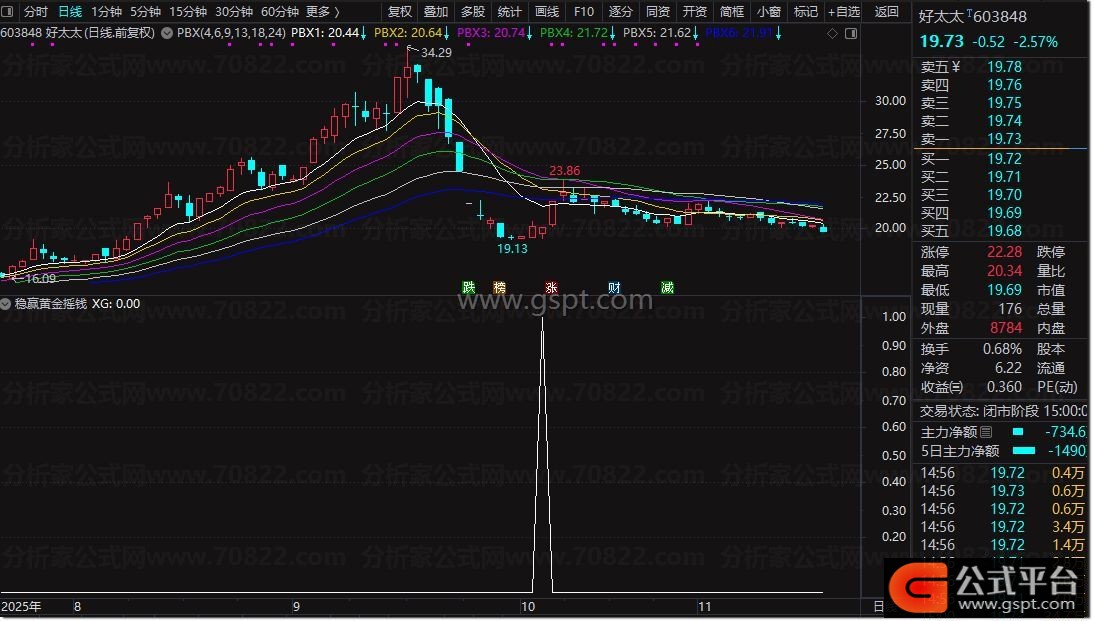Image resolution: width=1094 pixels, height=621 pixels.
Task: Toggle 复权 price adjustment mode
Action: point(399,12)
